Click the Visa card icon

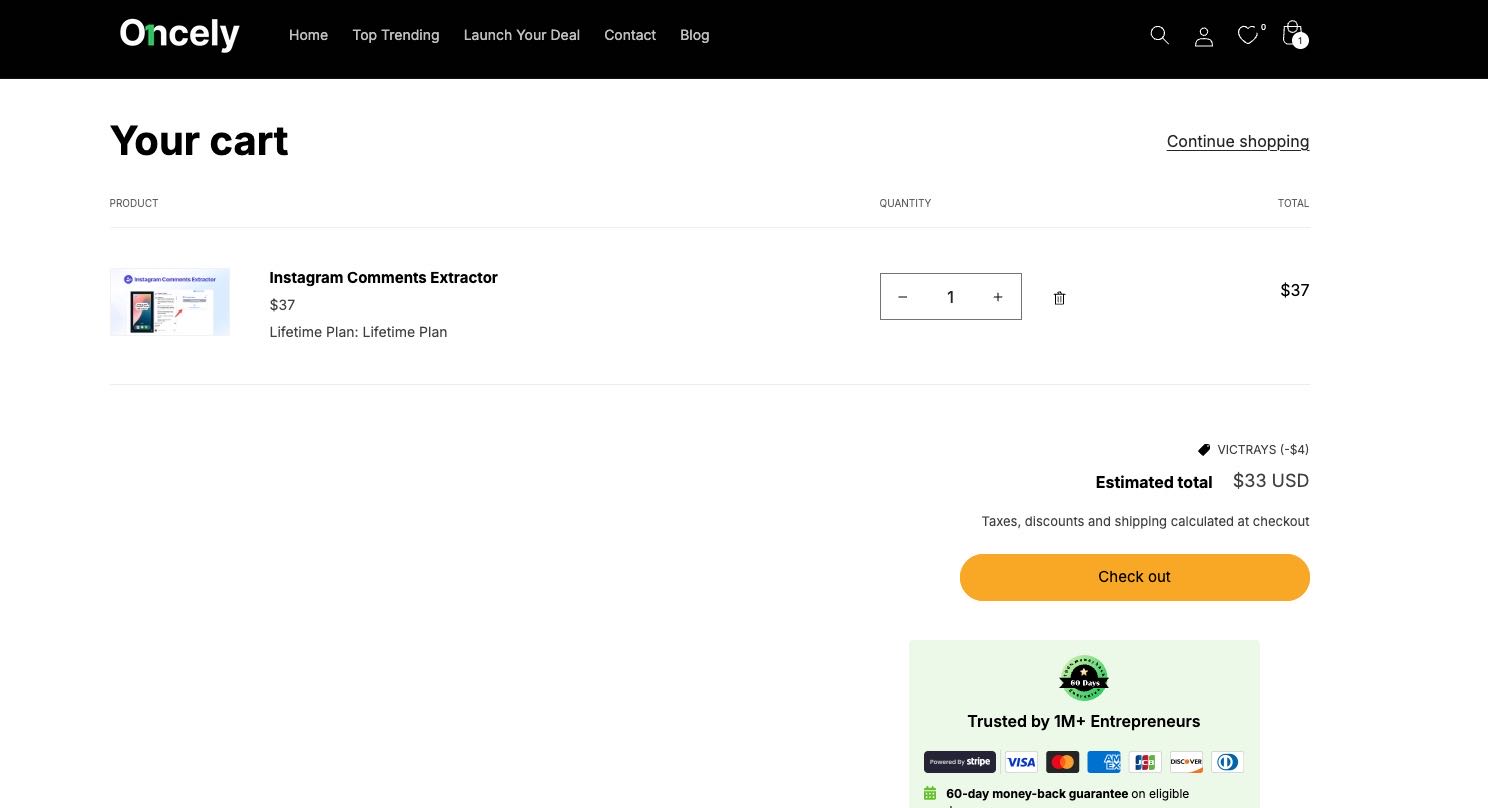1021,762
